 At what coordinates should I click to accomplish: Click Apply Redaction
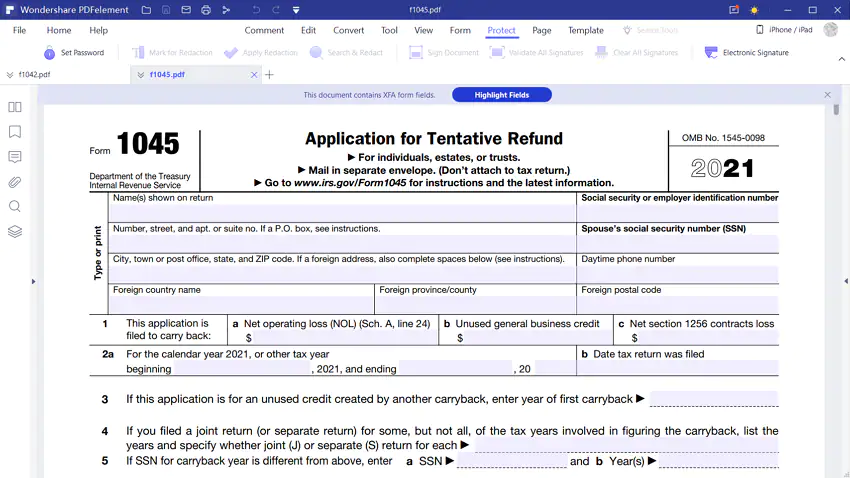pos(261,53)
